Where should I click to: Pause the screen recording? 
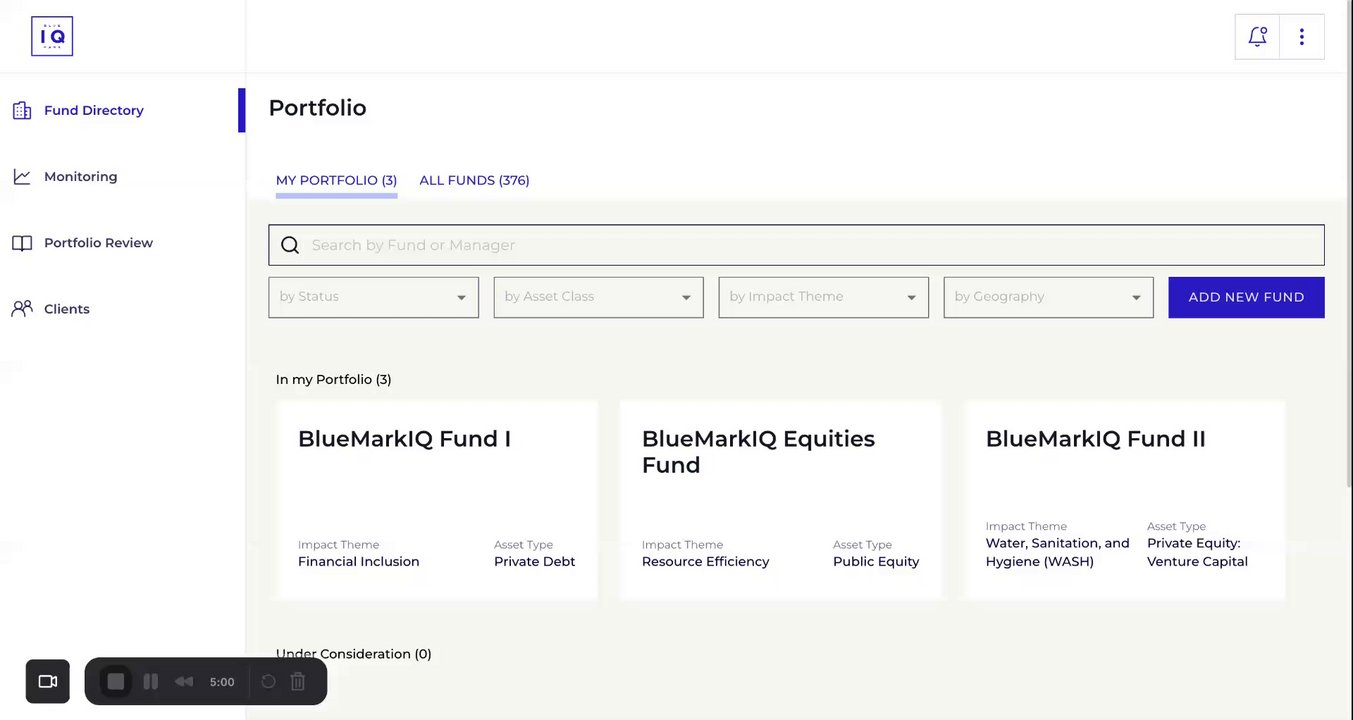point(151,681)
